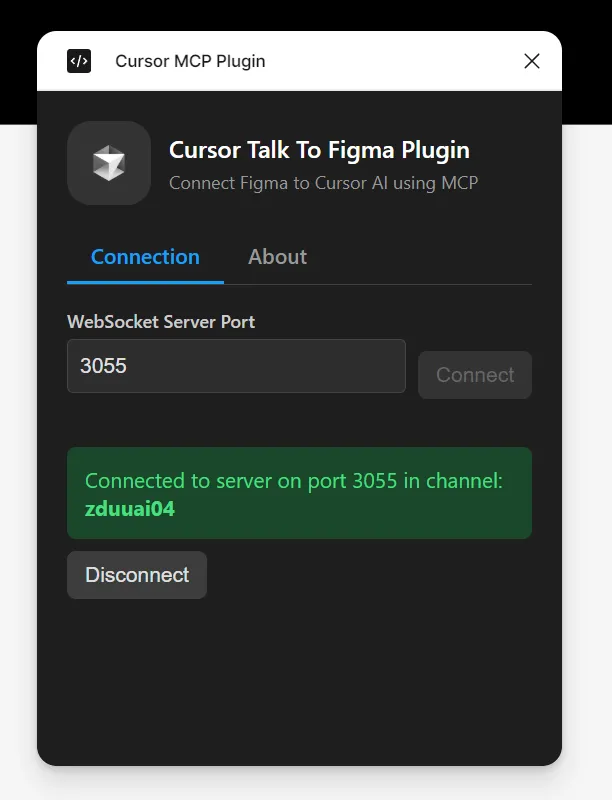Click the Connected to server status message
This screenshot has height=800, width=612.
pyautogui.click(x=299, y=493)
